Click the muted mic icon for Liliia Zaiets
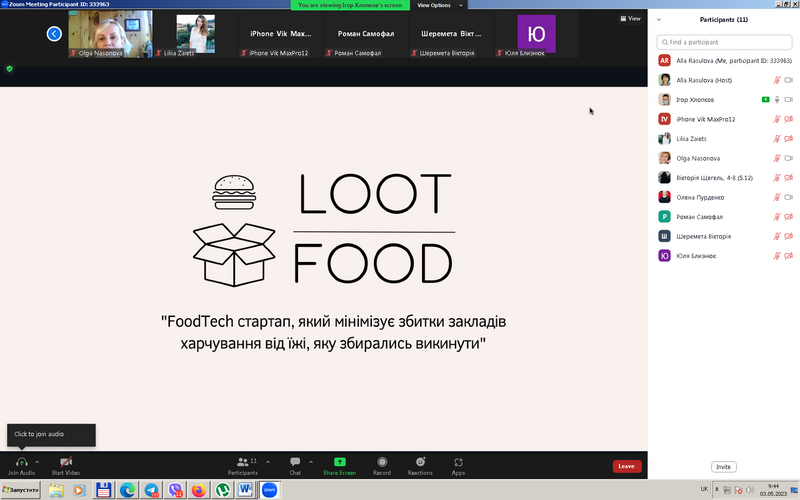The image size is (800, 500). coord(777,139)
